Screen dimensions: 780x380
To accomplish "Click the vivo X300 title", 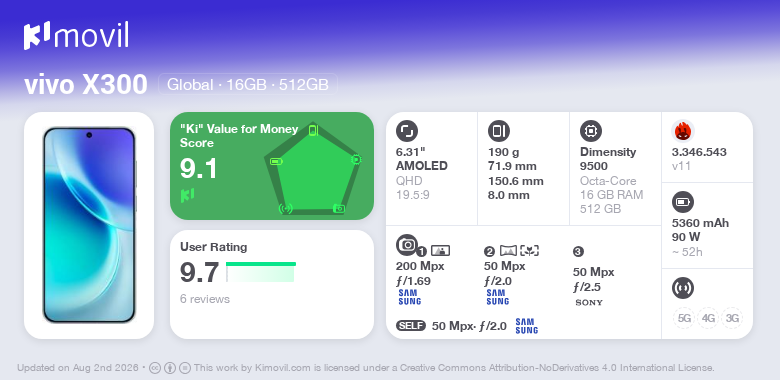I will pyautogui.click(x=86, y=85).
